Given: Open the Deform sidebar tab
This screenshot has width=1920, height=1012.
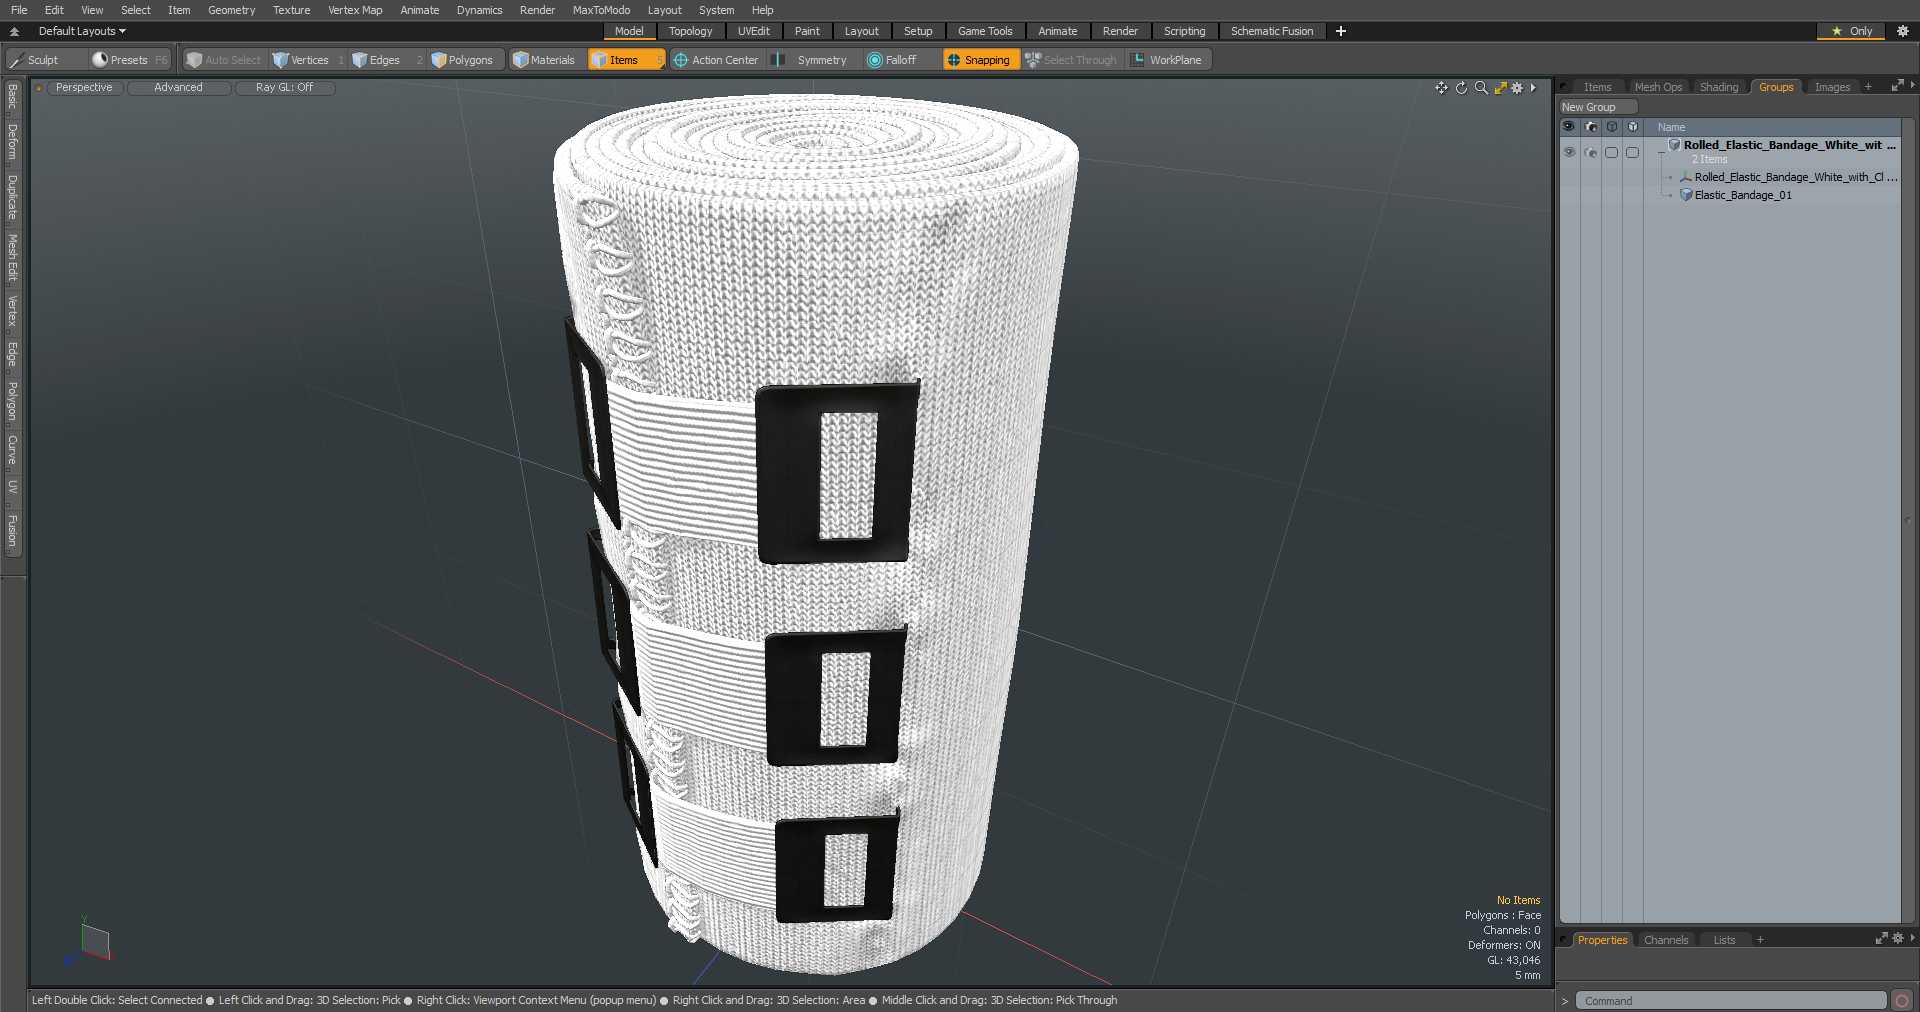Looking at the screenshot, I should pyautogui.click(x=13, y=142).
